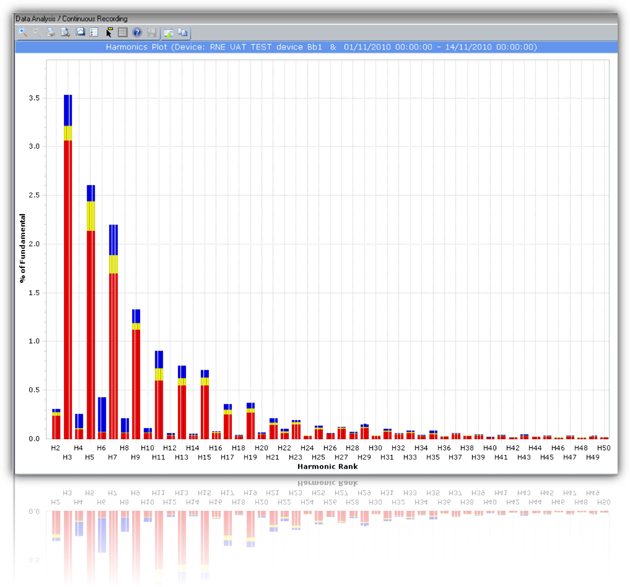Open print preview with page-magnifier icon
This screenshot has width=630, height=587.
click(65, 32)
